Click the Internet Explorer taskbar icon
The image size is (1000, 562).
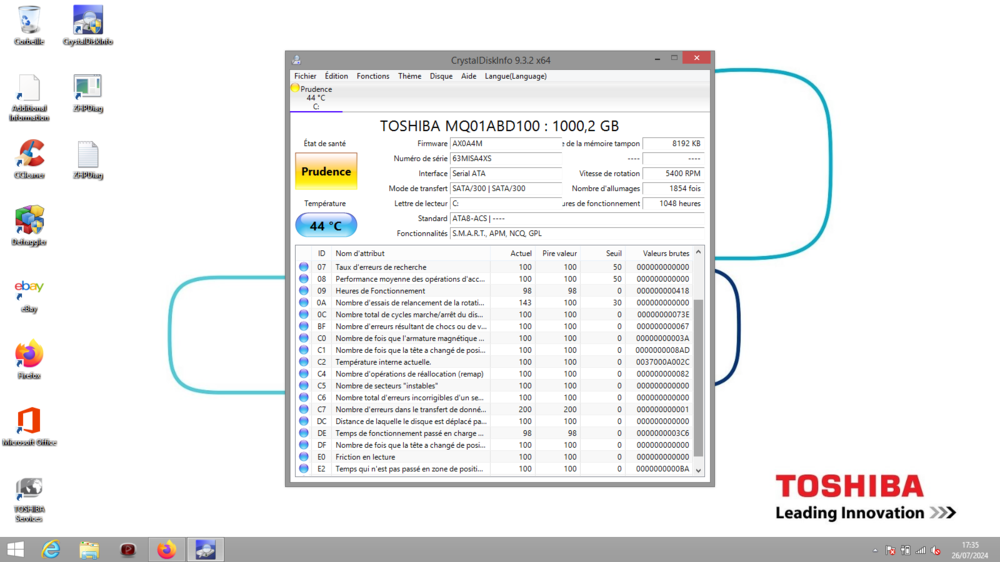click(51, 550)
